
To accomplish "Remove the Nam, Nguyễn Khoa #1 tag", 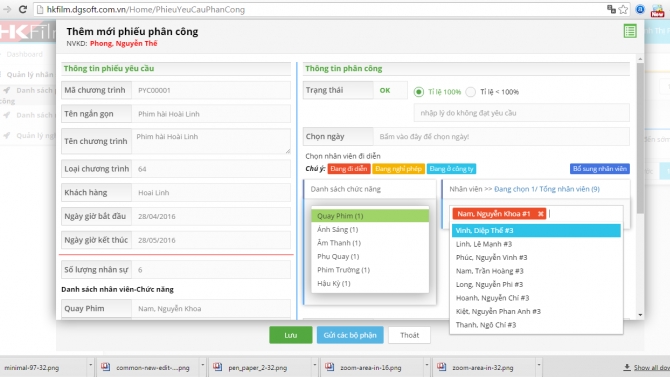I will [541, 214].
